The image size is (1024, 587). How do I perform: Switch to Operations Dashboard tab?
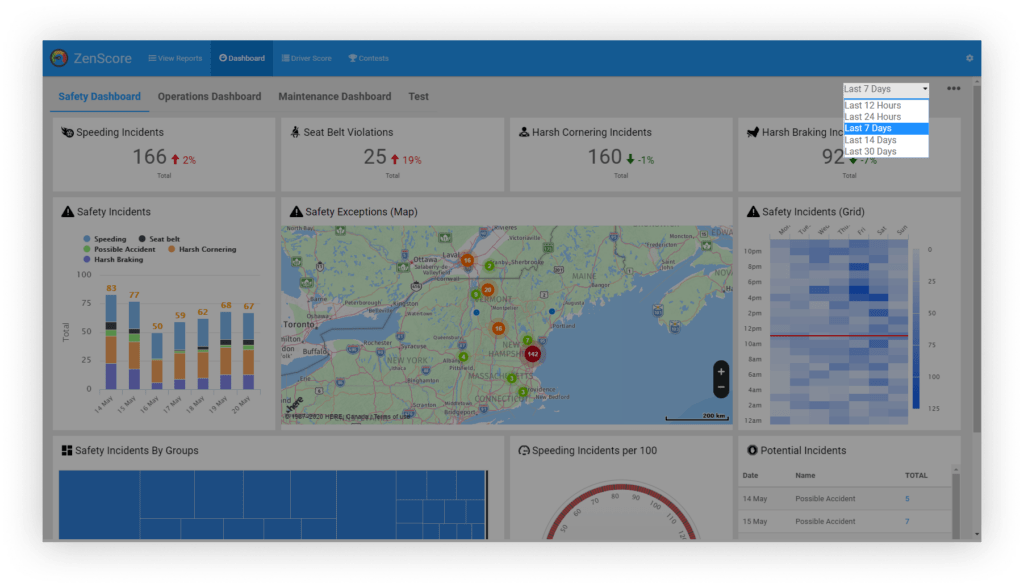pyautogui.click(x=209, y=97)
